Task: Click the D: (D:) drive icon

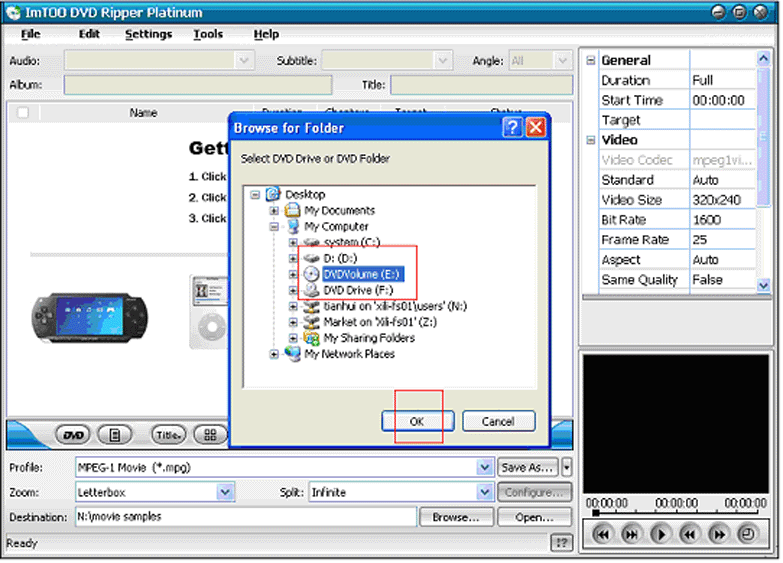Action: (x=312, y=259)
